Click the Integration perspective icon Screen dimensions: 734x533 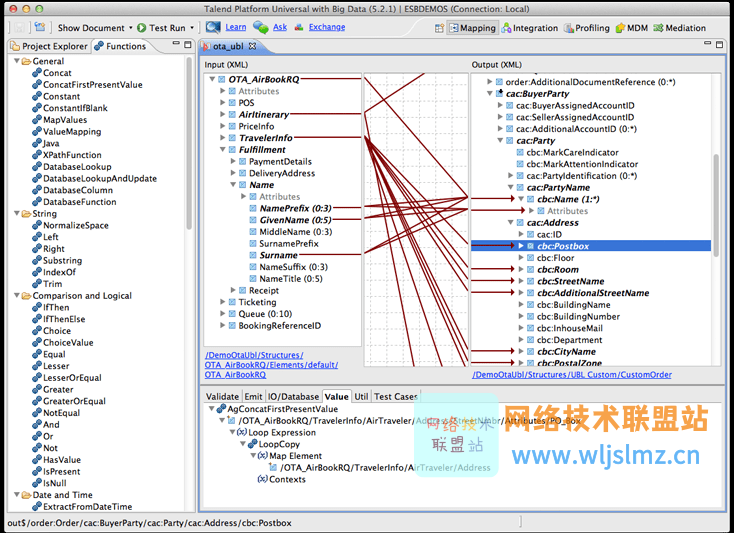click(x=506, y=28)
